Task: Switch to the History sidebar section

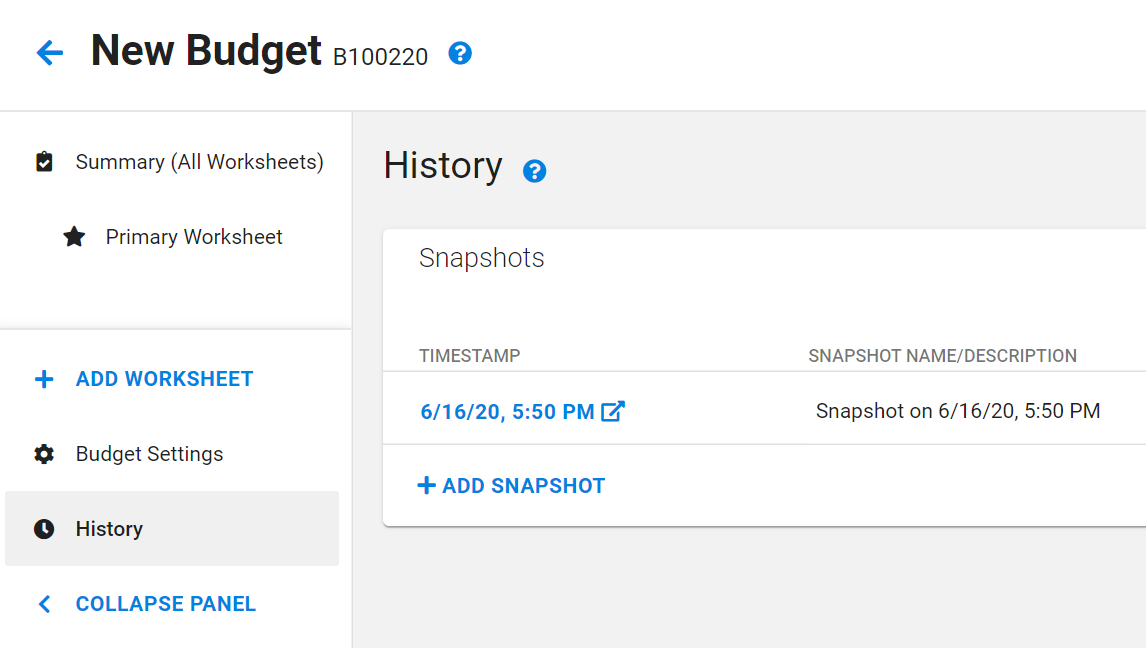Action: 110,528
